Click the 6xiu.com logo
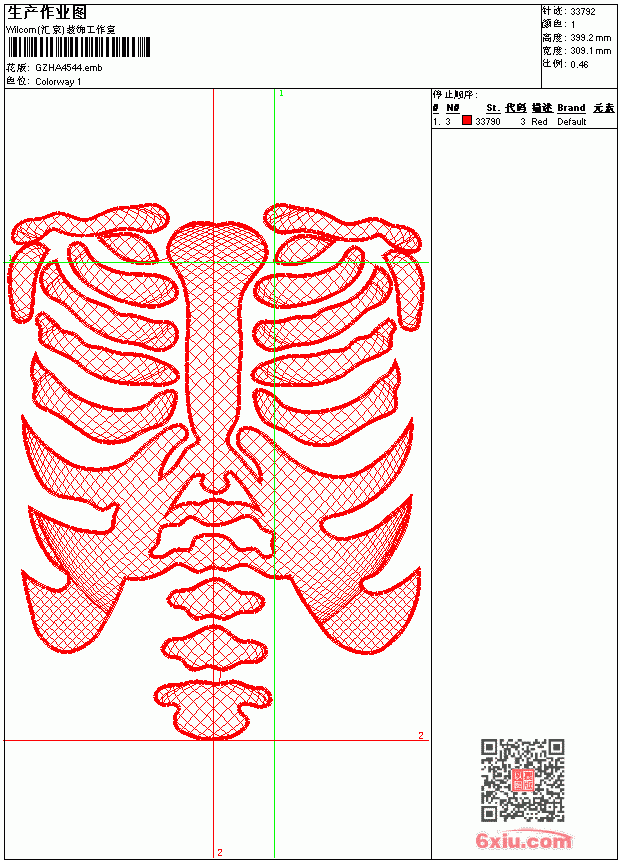This screenshot has height=860, width=620. click(x=523, y=840)
